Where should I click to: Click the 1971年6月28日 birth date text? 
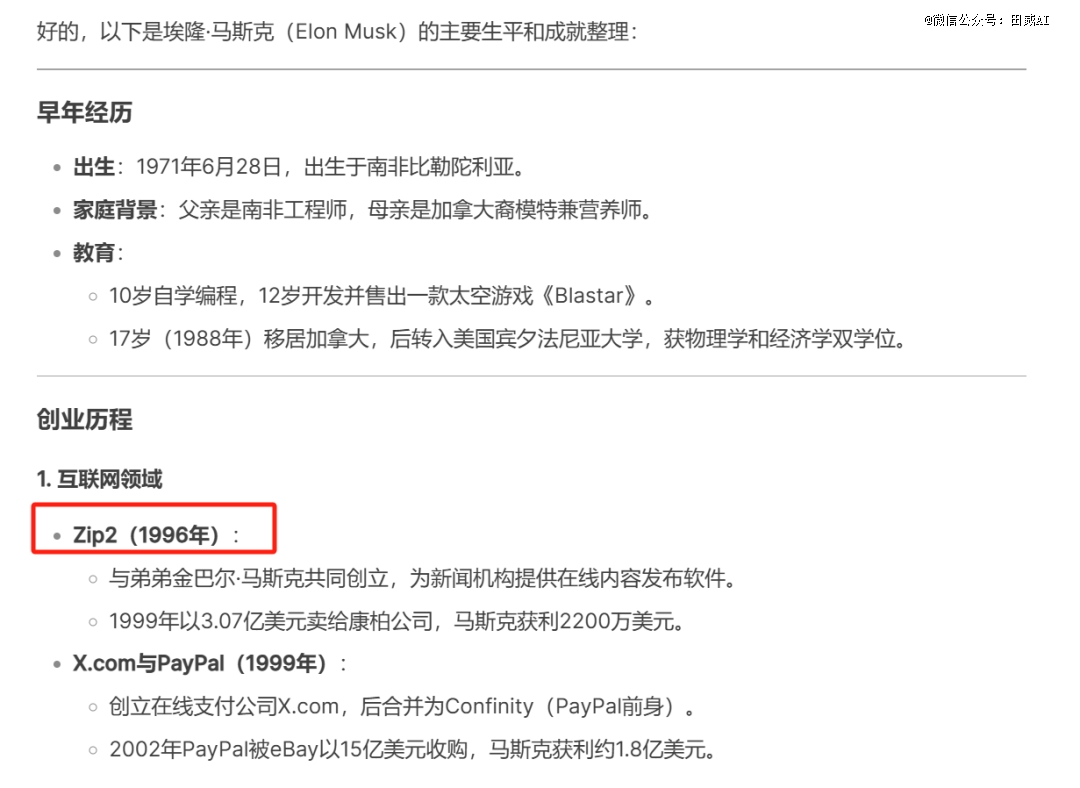click(209, 167)
